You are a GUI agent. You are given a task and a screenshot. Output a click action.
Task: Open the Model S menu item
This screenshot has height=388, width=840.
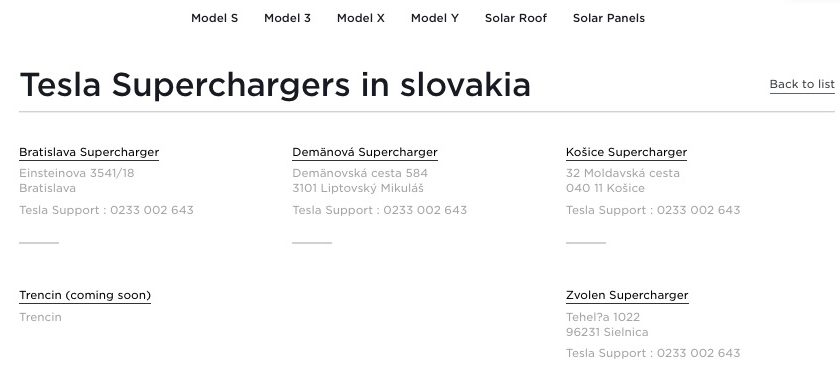tap(214, 18)
